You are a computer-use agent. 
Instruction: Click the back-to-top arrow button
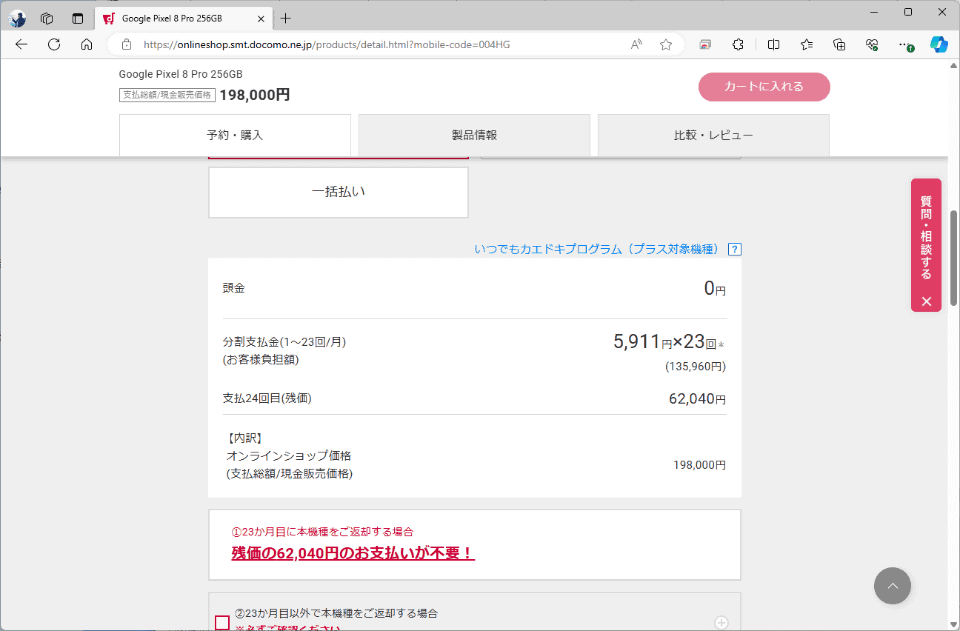(892, 586)
